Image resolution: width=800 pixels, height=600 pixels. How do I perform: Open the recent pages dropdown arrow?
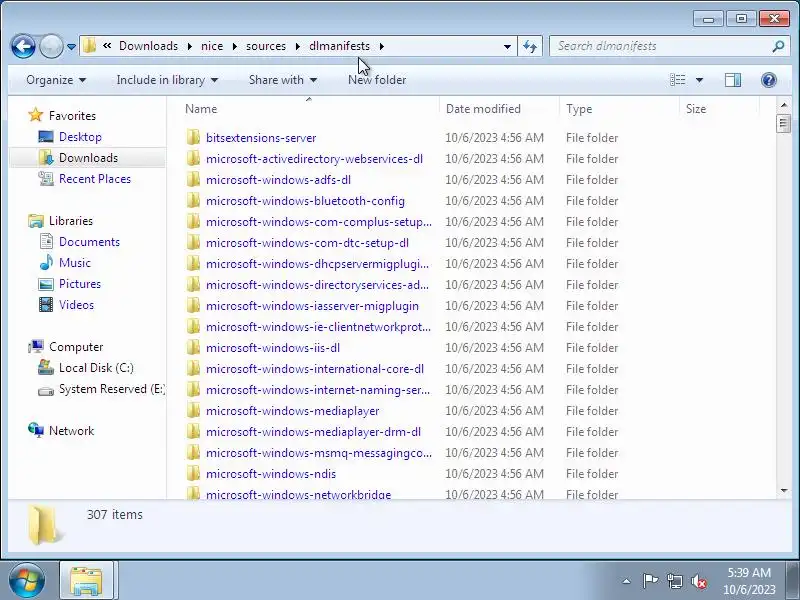(71, 47)
